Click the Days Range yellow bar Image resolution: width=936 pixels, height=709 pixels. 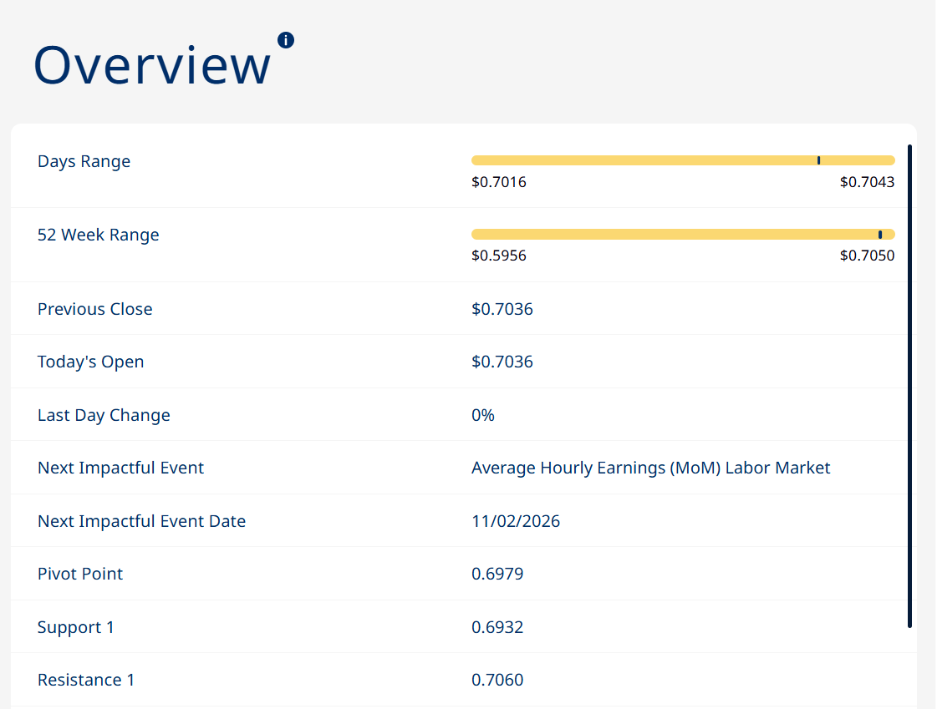[x=683, y=161]
